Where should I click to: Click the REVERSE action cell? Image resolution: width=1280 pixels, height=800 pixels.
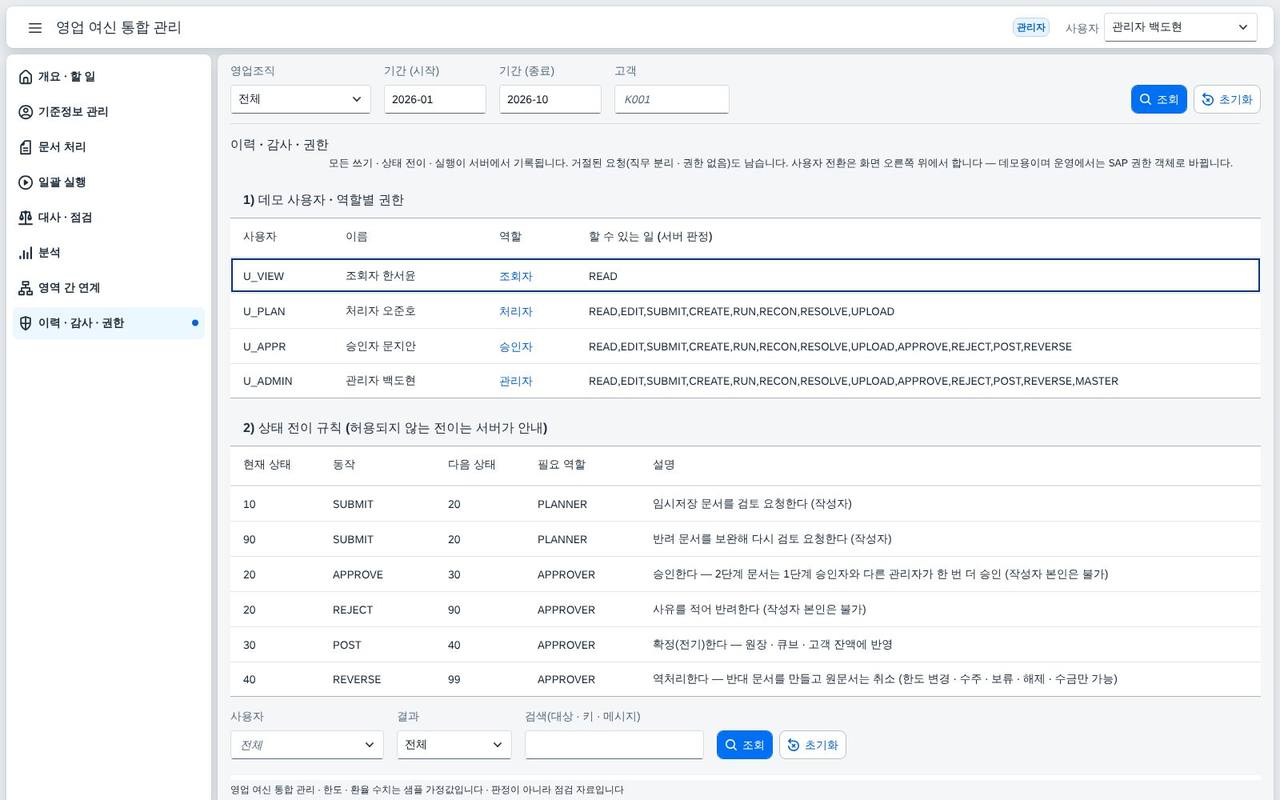click(357, 679)
